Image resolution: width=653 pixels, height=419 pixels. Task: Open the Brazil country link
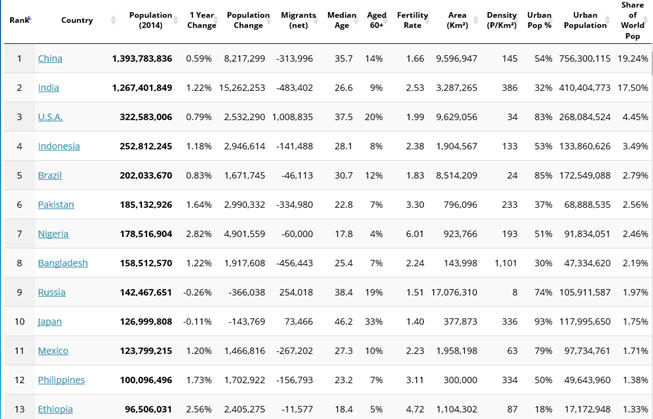pos(50,175)
